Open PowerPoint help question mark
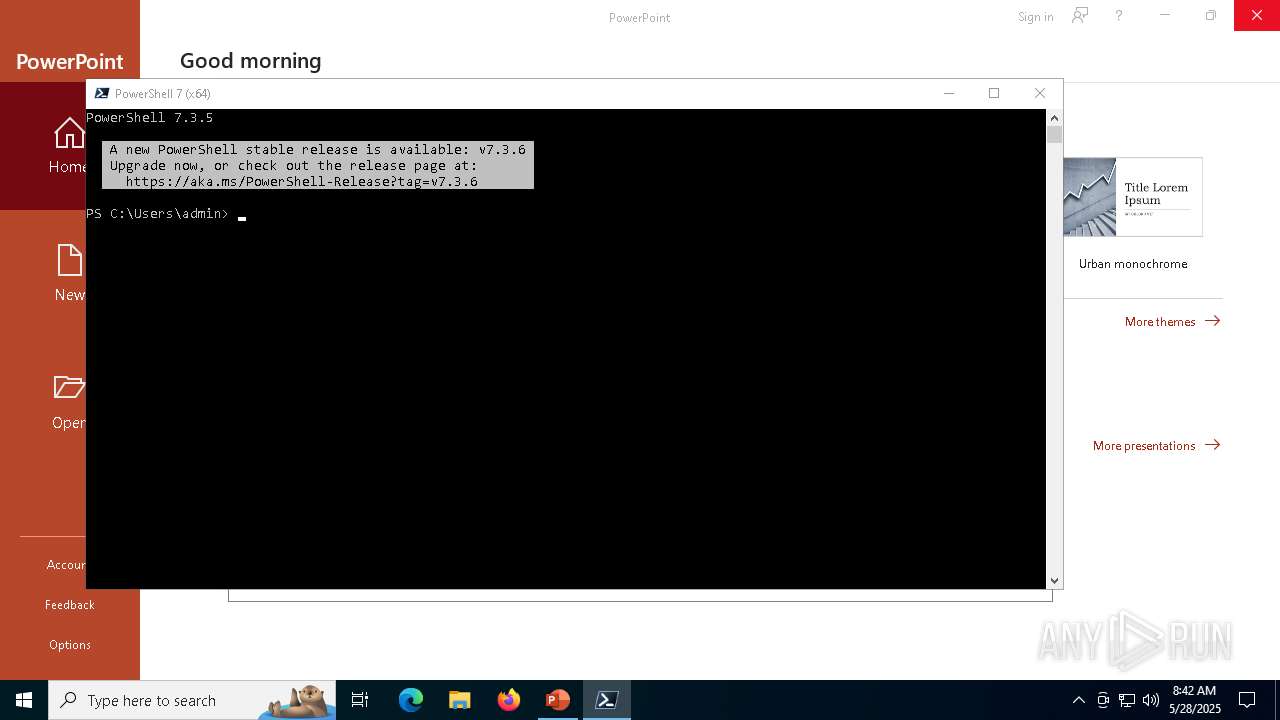This screenshot has height=720, width=1280. point(1119,16)
